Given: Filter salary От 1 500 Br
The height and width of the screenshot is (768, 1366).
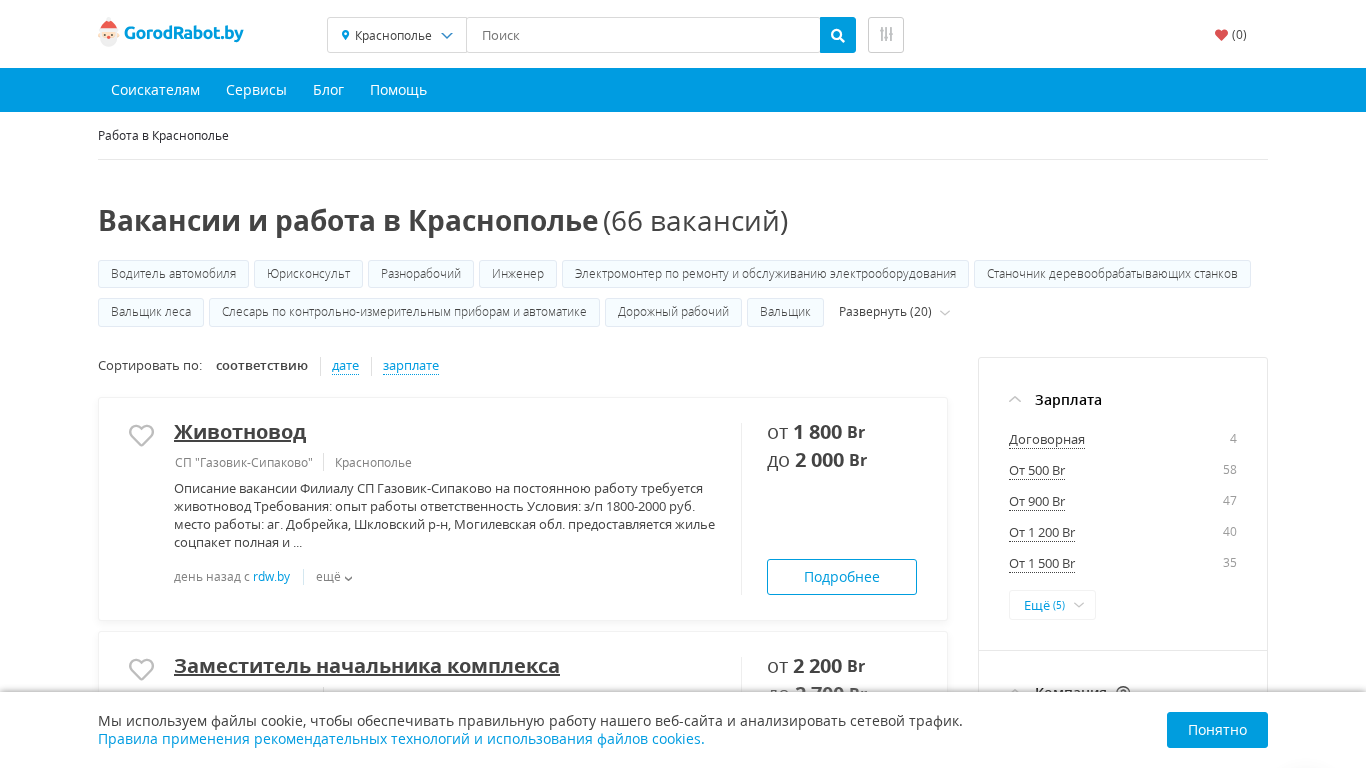Looking at the screenshot, I should (x=1042, y=564).
